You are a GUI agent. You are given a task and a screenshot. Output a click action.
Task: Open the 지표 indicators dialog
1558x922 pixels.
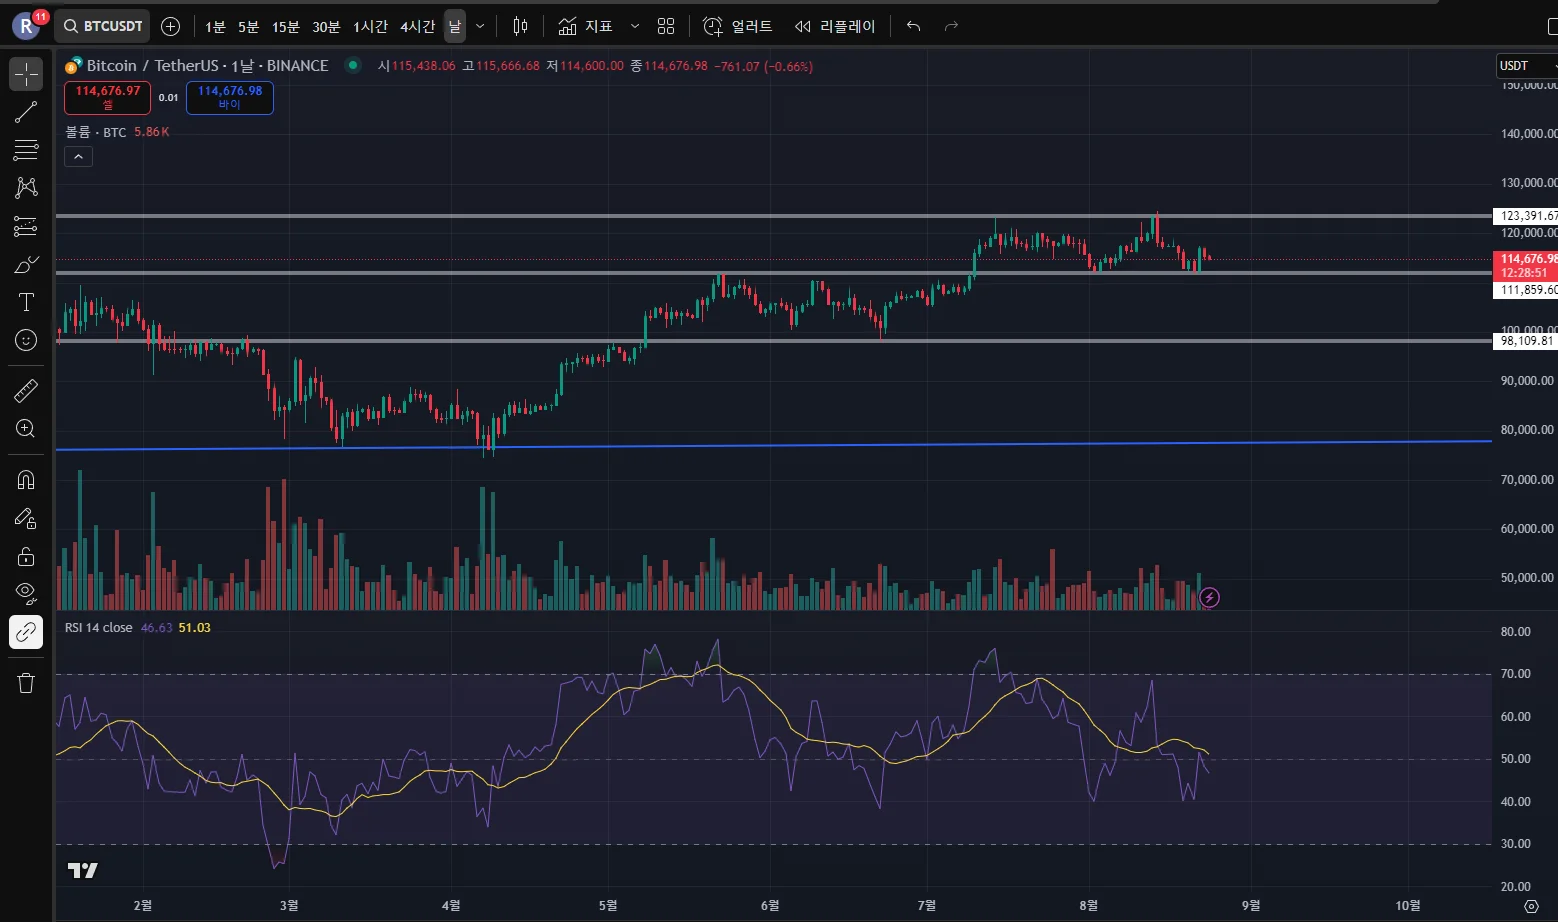click(x=586, y=26)
